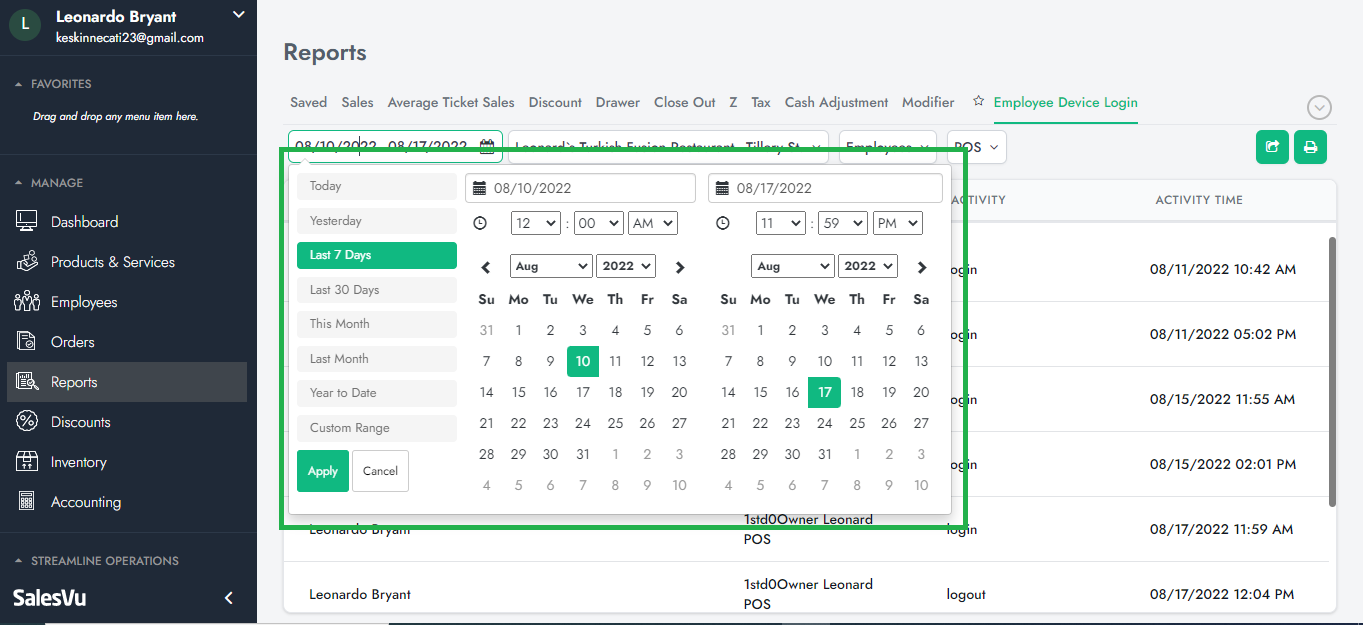The image size is (1363, 625).
Task: Open the start time AM/PM dropdown
Action: pos(652,223)
